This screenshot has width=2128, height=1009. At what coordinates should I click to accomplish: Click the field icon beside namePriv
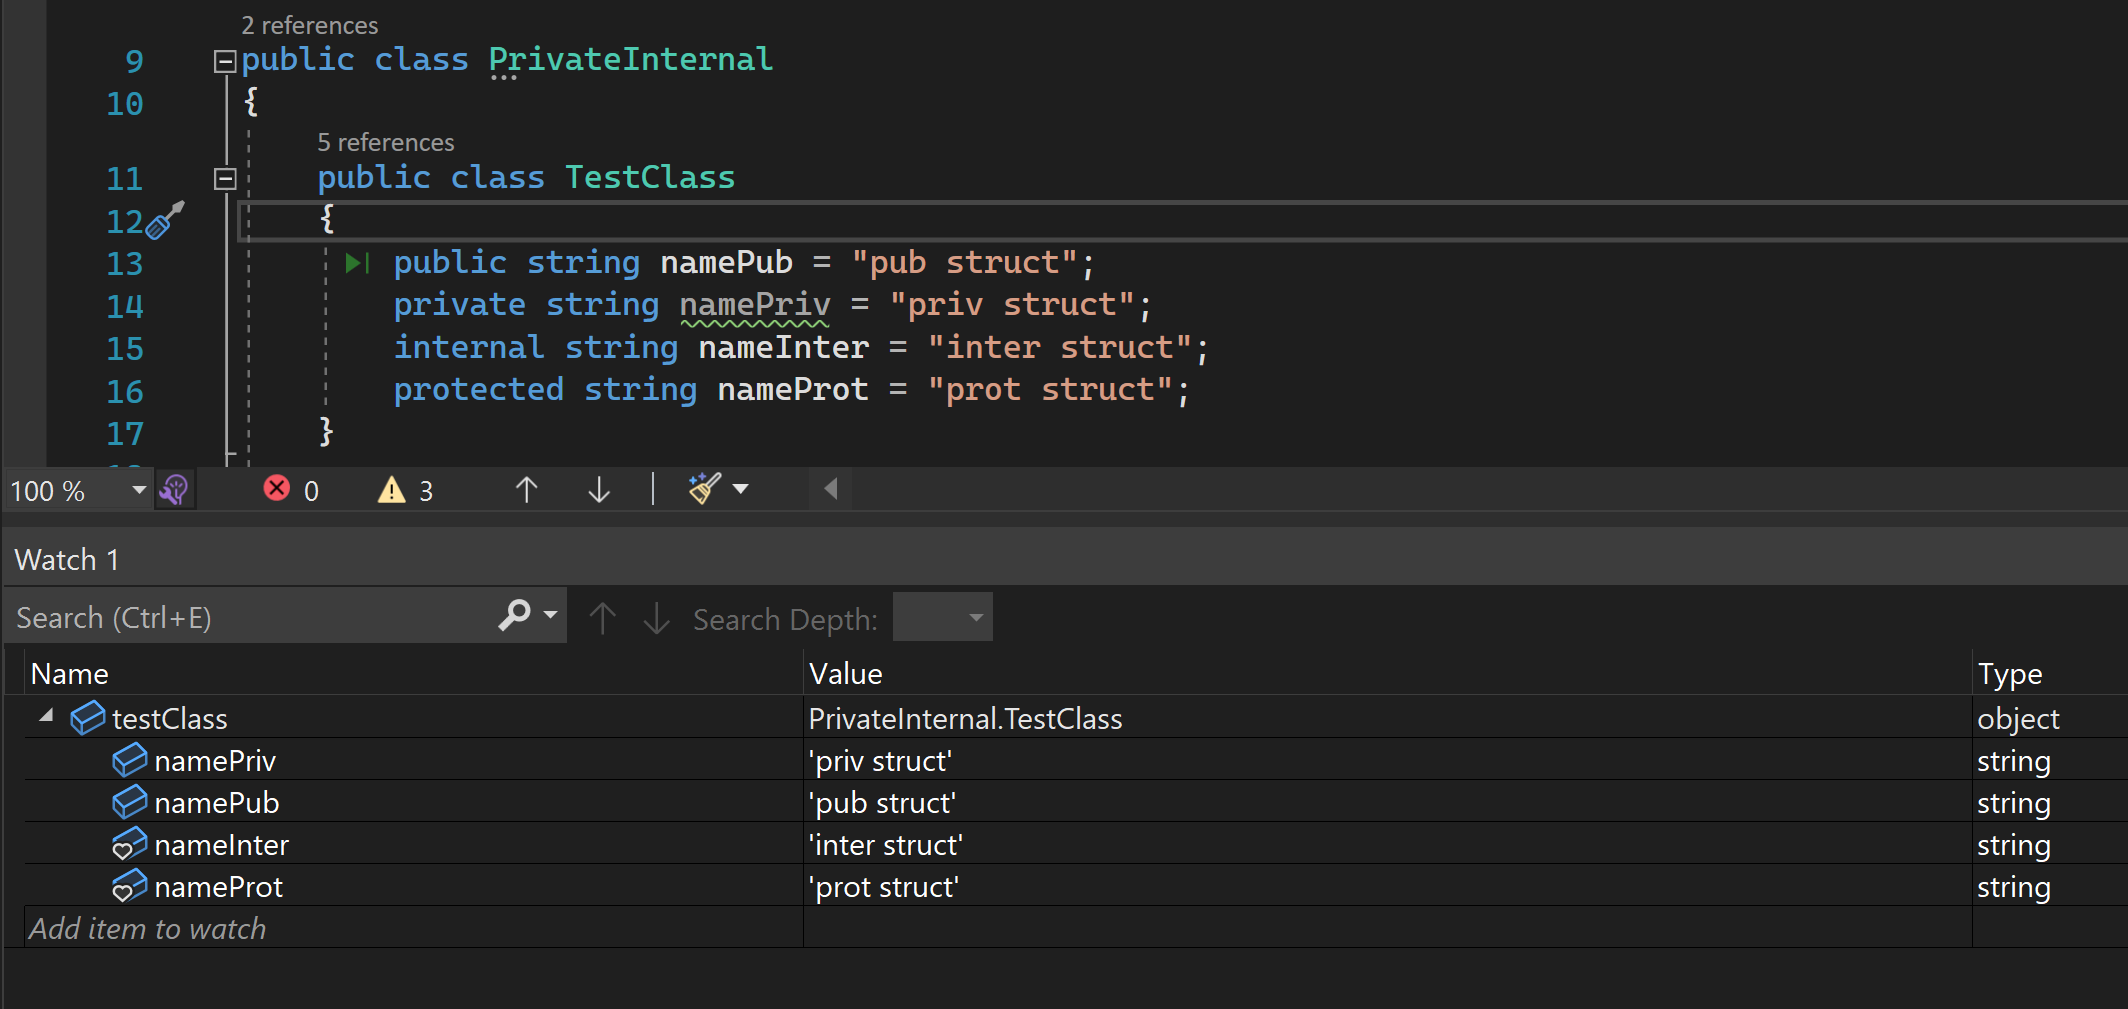(130, 760)
